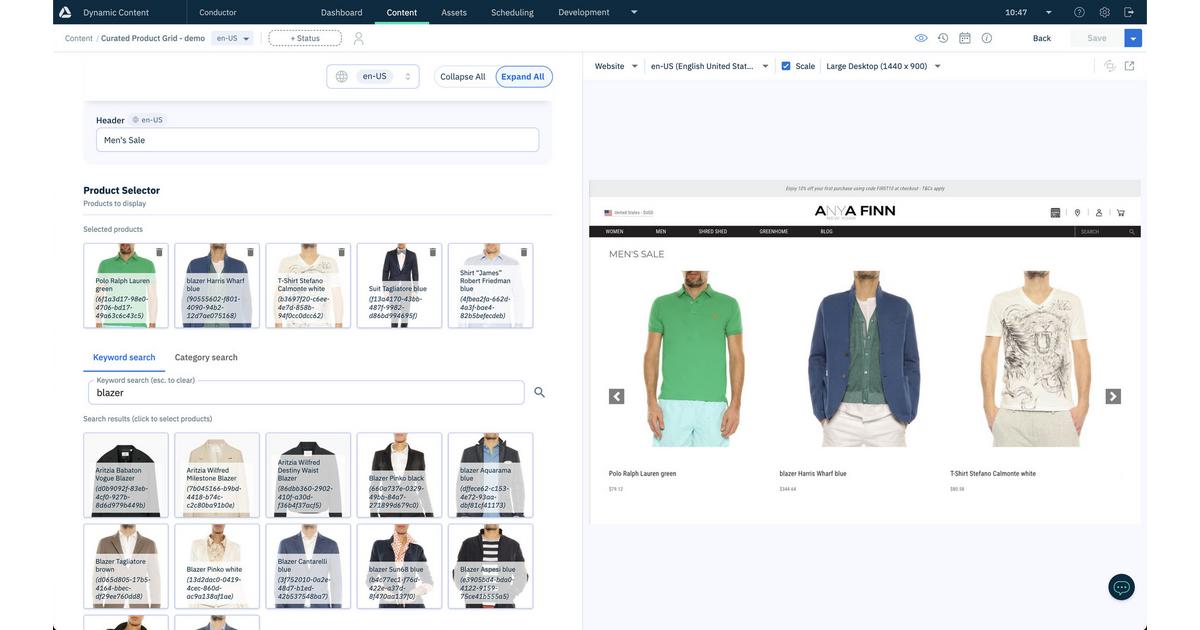Image resolution: width=1200 pixels, height=630 pixels.
Task: Open the version history clock icon
Action: coord(943,38)
